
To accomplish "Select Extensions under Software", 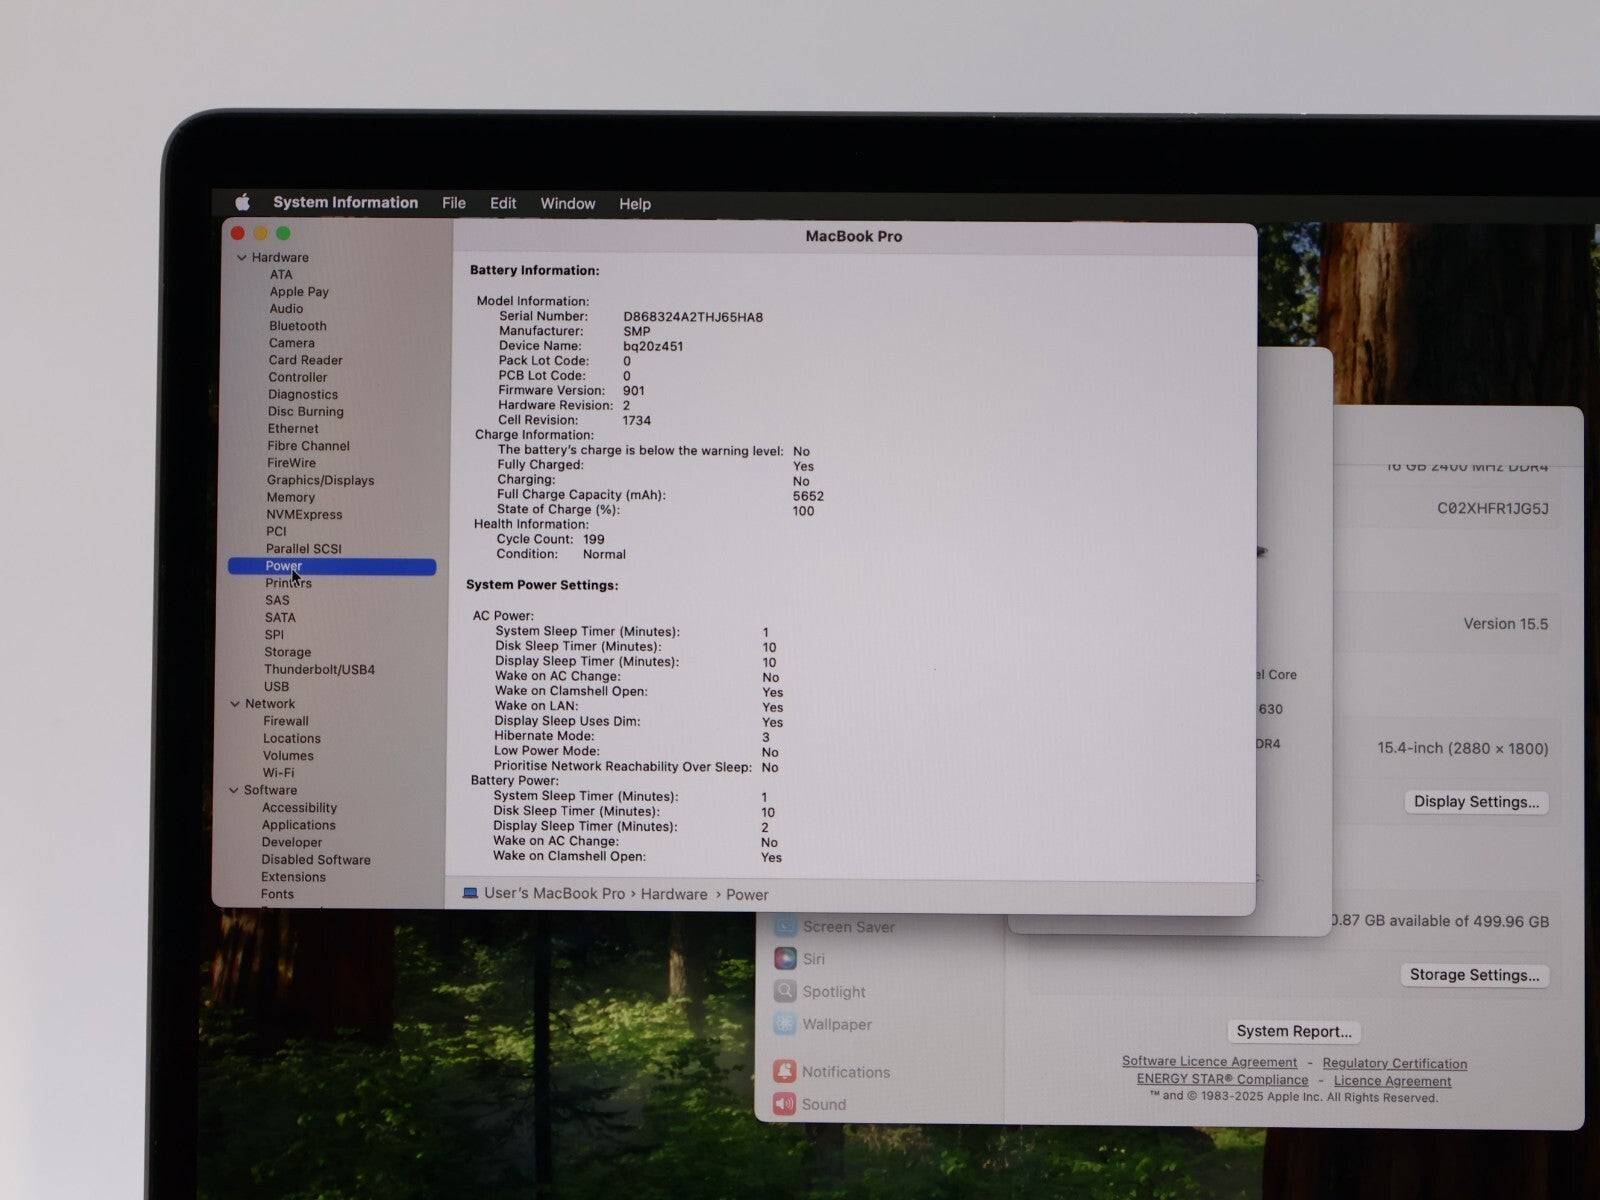I will tap(293, 877).
